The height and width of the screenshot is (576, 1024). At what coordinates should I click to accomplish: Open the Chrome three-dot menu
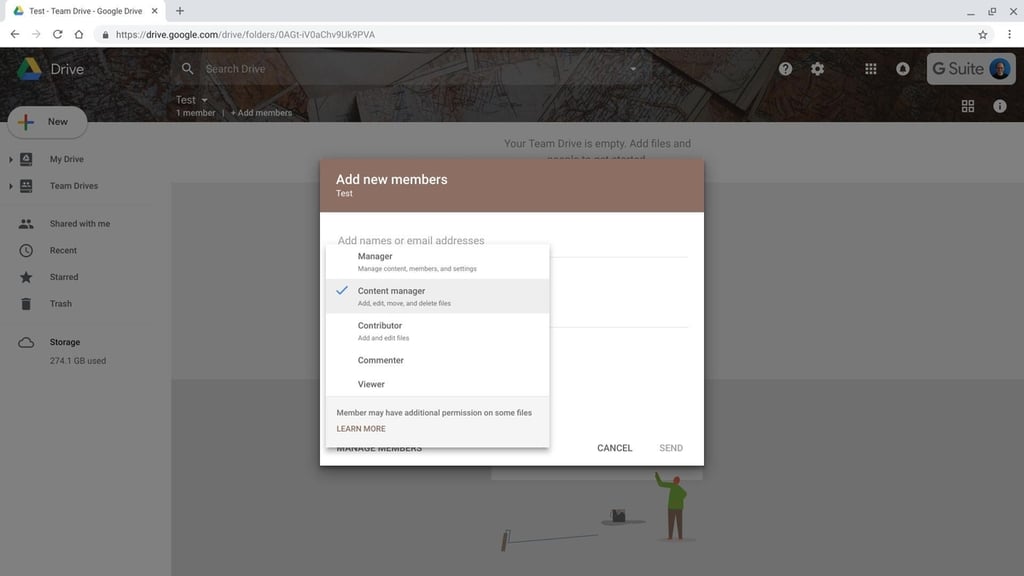pos(1009,35)
